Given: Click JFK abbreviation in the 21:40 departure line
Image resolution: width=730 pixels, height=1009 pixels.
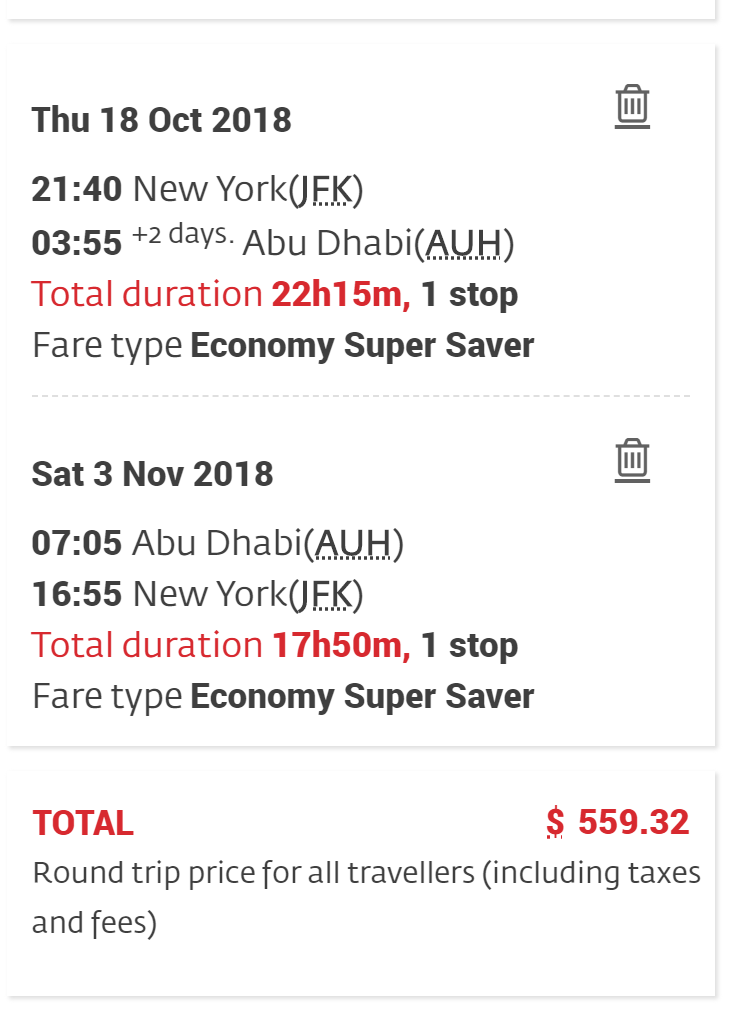Looking at the screenshot, I should click(x=326, y=189).
